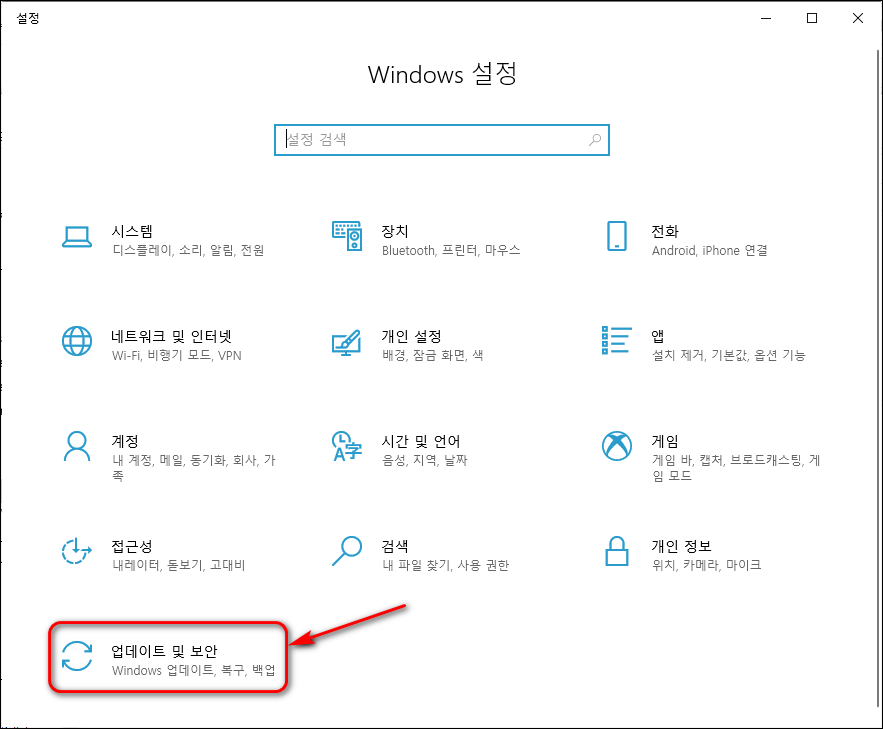Click '위치, 카메라, 마이크' description
The image size is (883, 729).
point(707,565)
